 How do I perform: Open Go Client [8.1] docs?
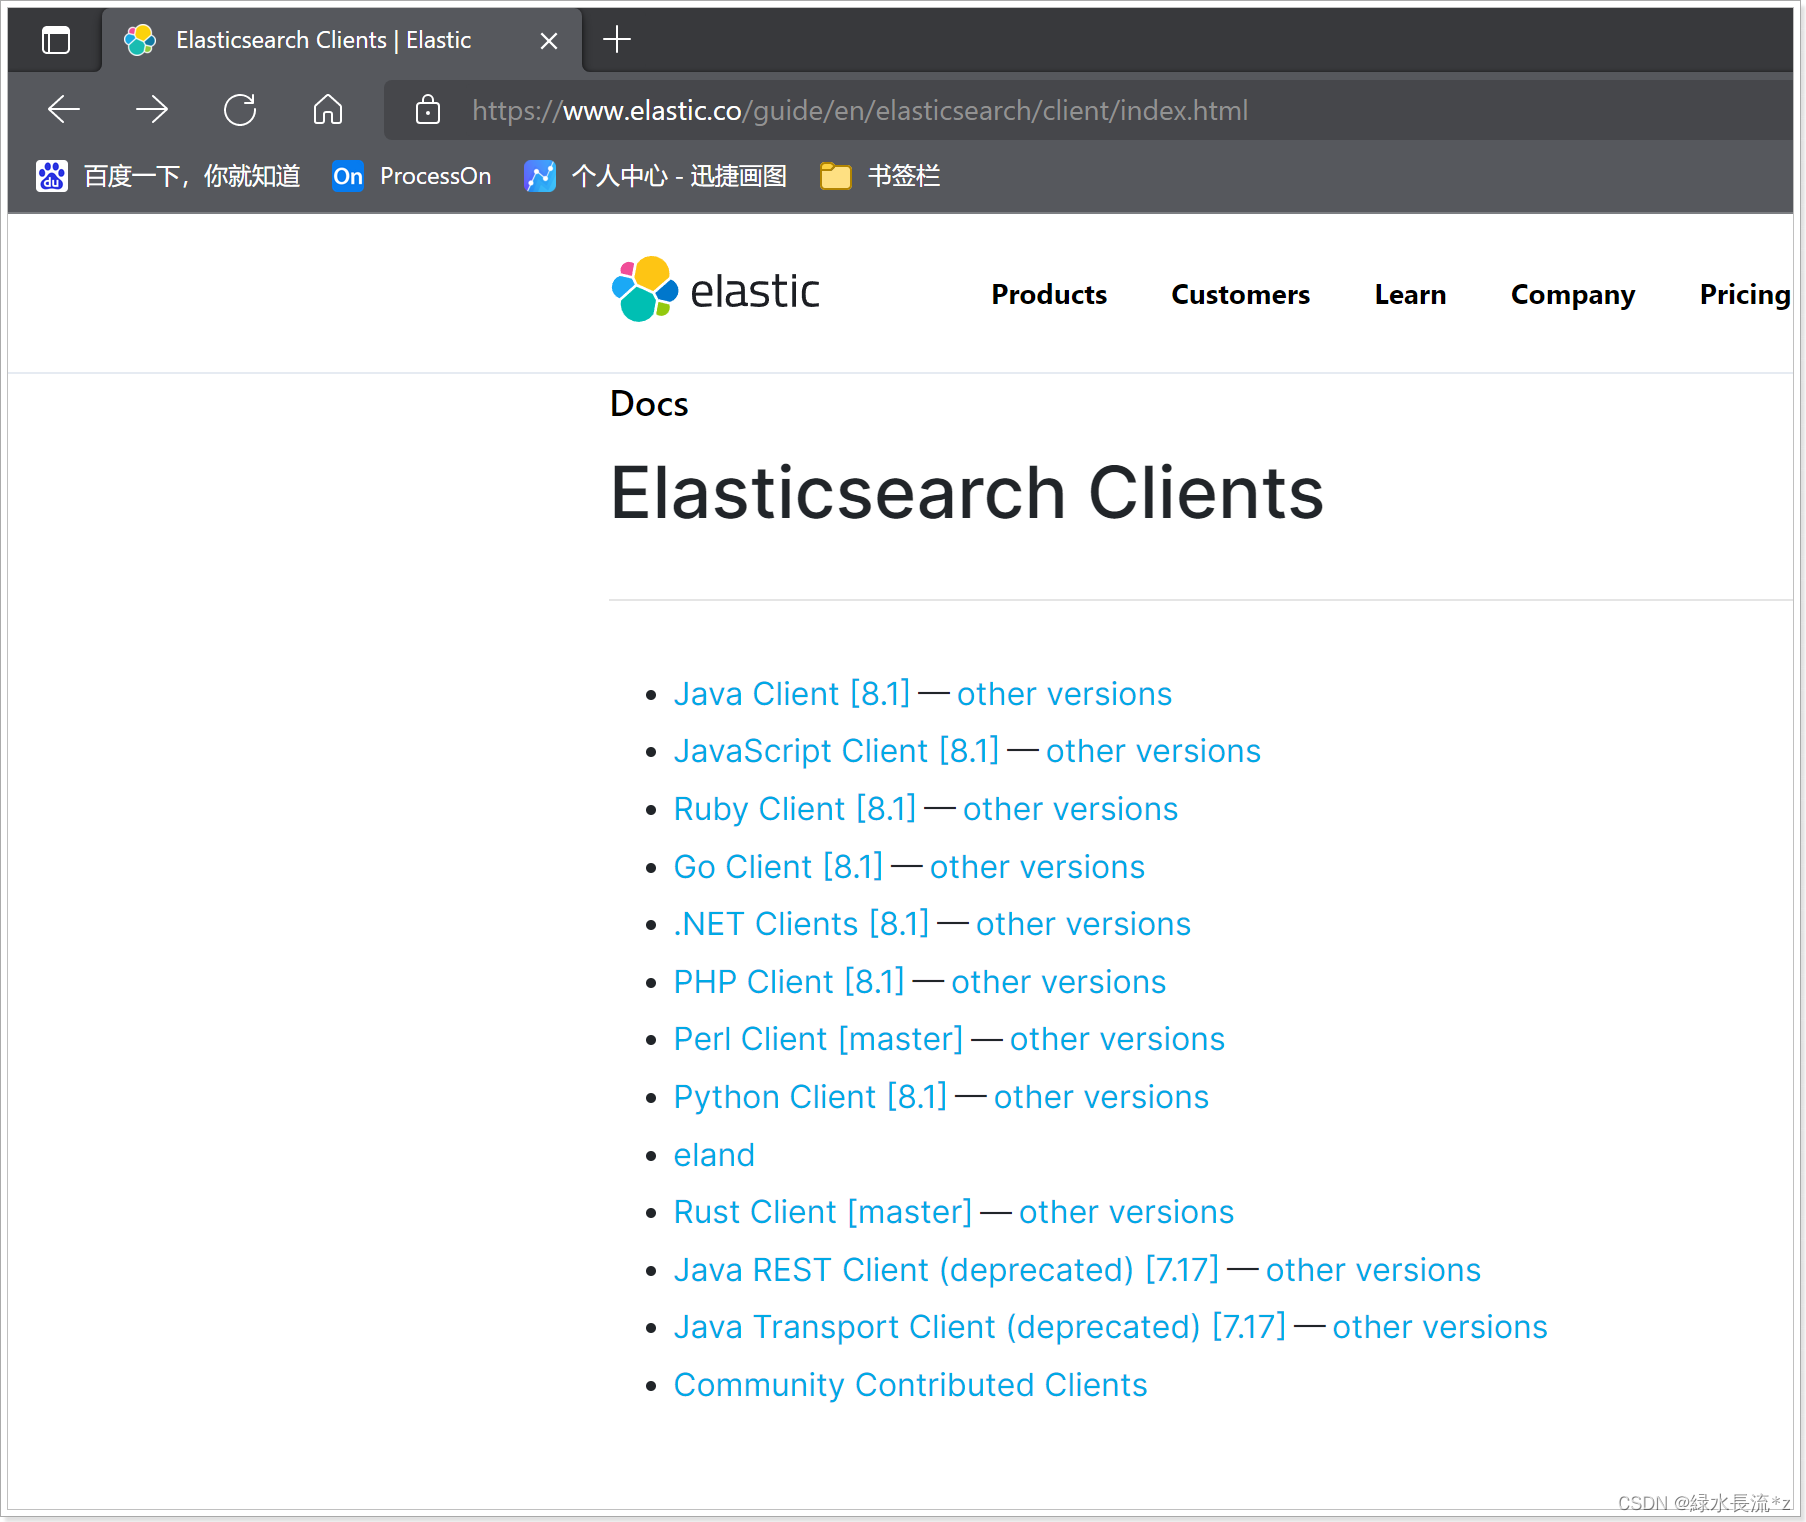point(778,866)
